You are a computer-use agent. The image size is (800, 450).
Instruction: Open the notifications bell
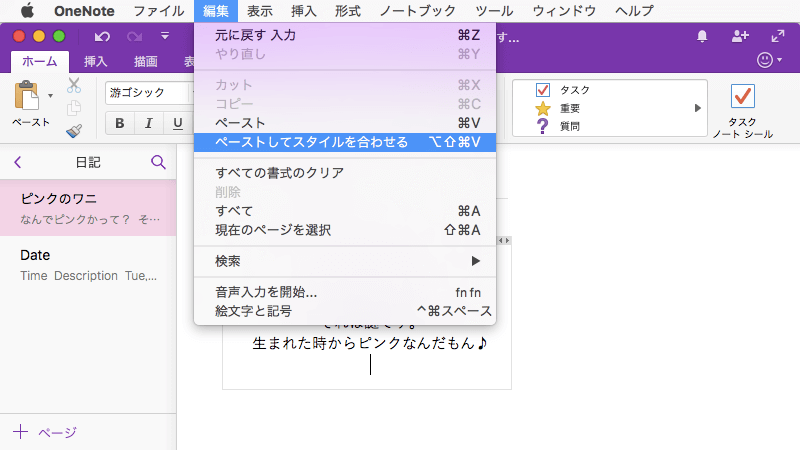point(702,36)
